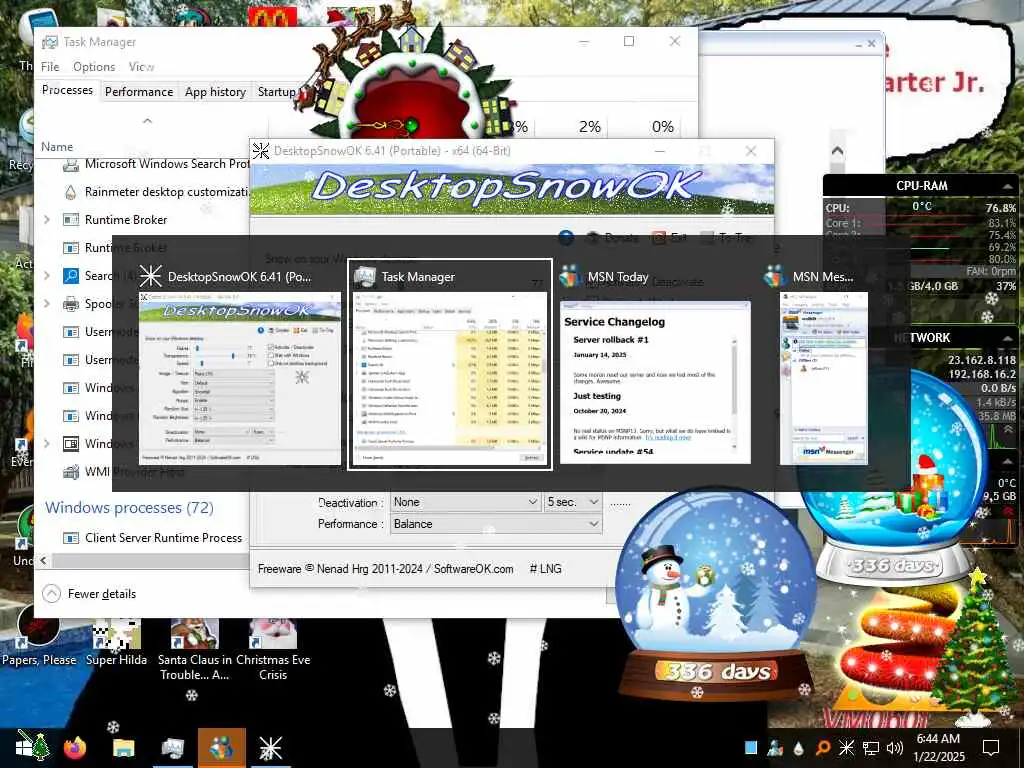This screenshot has height=768, width=1024.
Task: Click the SoftwareOK.com freeware text
Action: tap(473, 569)
